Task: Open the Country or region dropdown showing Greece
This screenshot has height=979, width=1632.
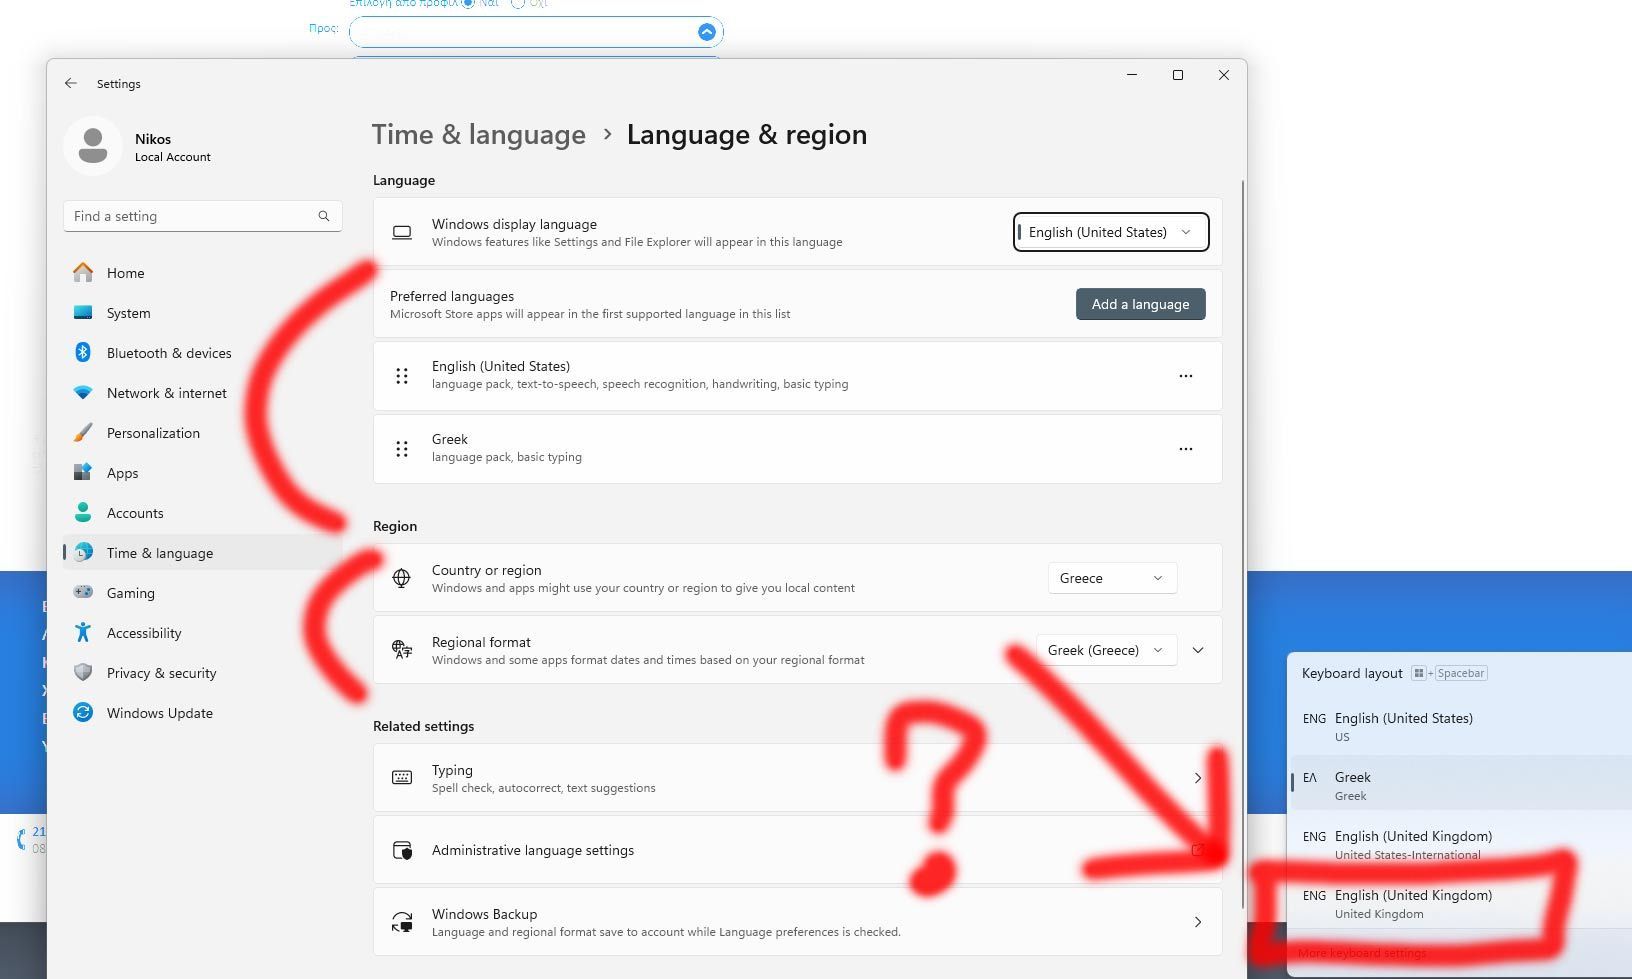Action: pos(1111,578)
